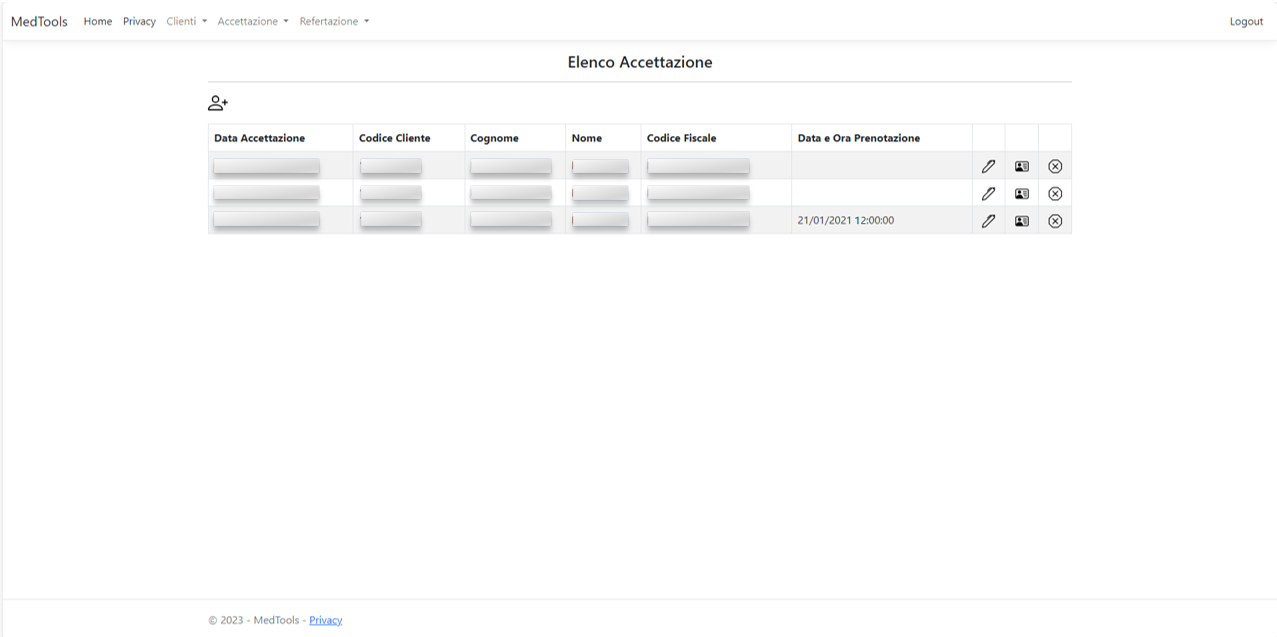This screenshot has height=637, width=1277.
Task: Delete the 21/01/2021 booking row
Action: (1055, 221)
